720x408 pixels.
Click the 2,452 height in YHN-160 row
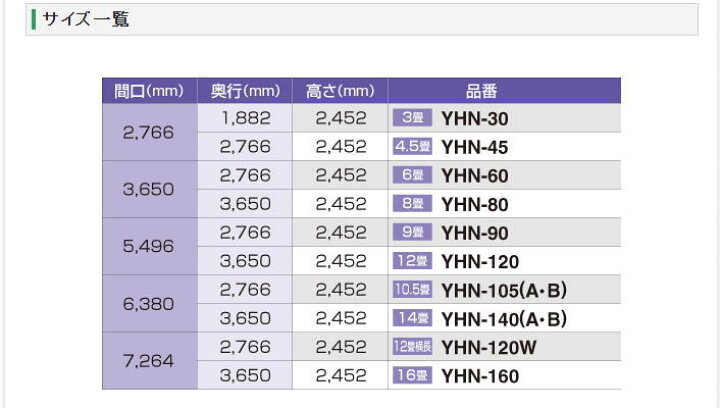click(341, 375)
